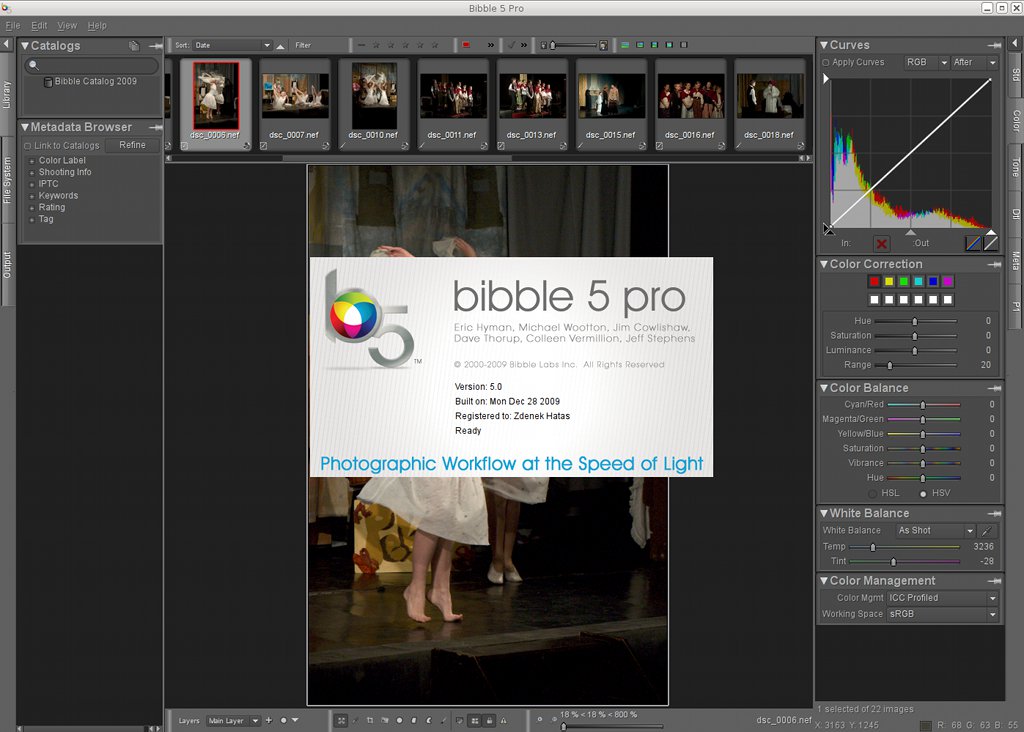This screenshot has height=732, width=1024.
Task: Click the red color label icon in toolbar
Action: tap(466, 45)
